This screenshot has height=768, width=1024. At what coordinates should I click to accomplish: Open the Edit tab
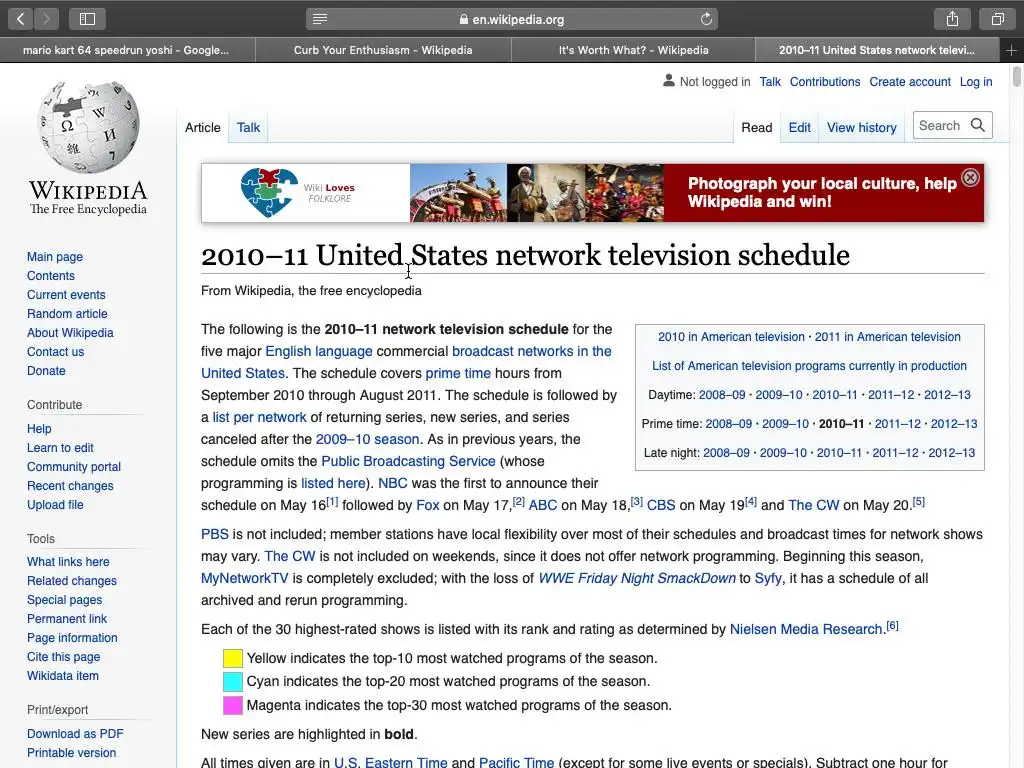(799, 127)
